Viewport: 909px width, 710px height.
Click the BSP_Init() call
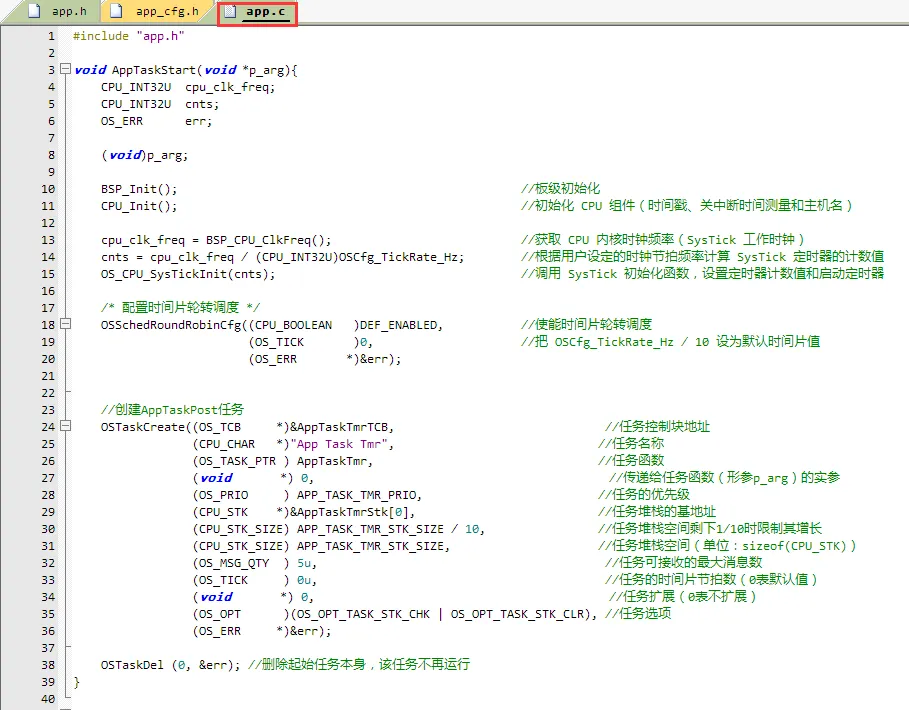coord(138,189)
